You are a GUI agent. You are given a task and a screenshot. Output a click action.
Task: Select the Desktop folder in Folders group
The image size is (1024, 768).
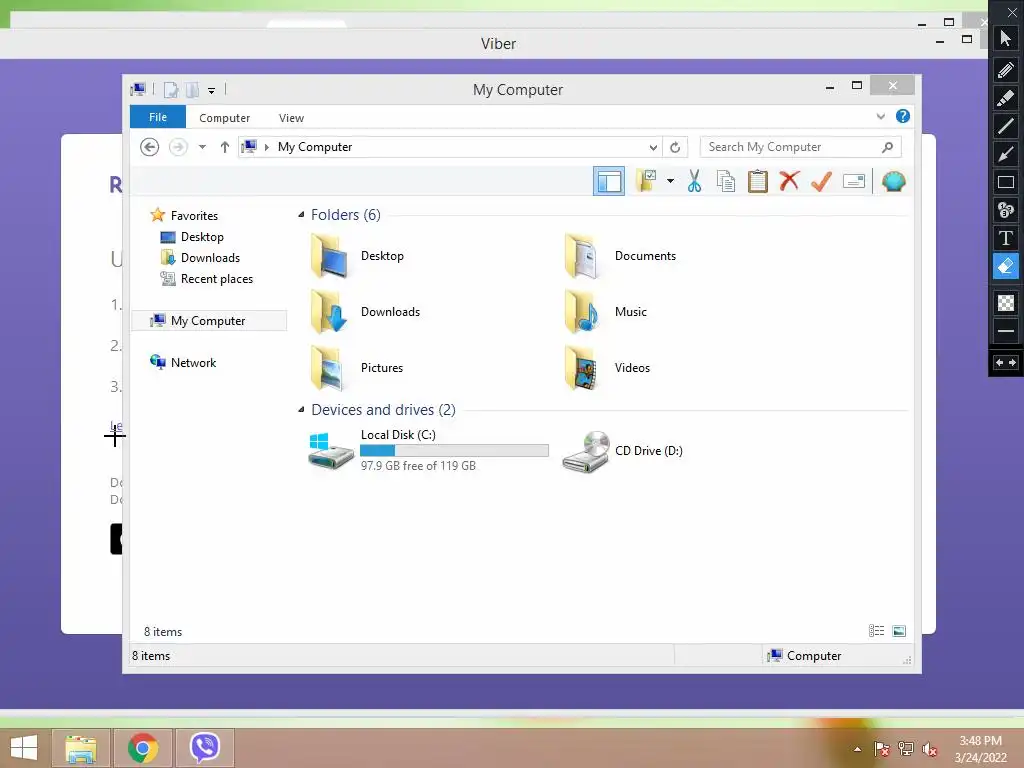click(357, 256)
